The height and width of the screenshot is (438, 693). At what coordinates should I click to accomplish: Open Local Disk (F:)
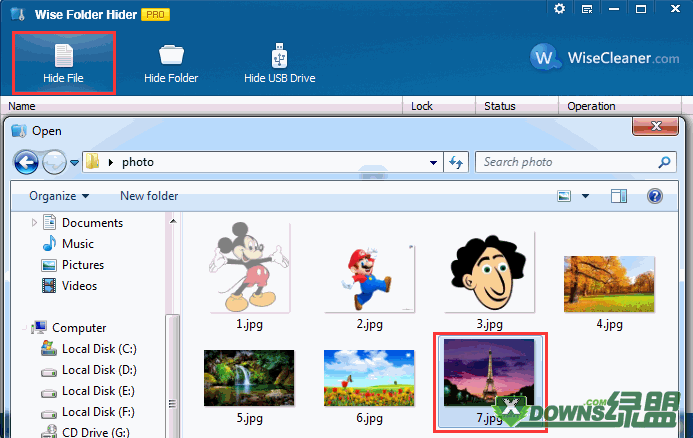pos(98,412)
